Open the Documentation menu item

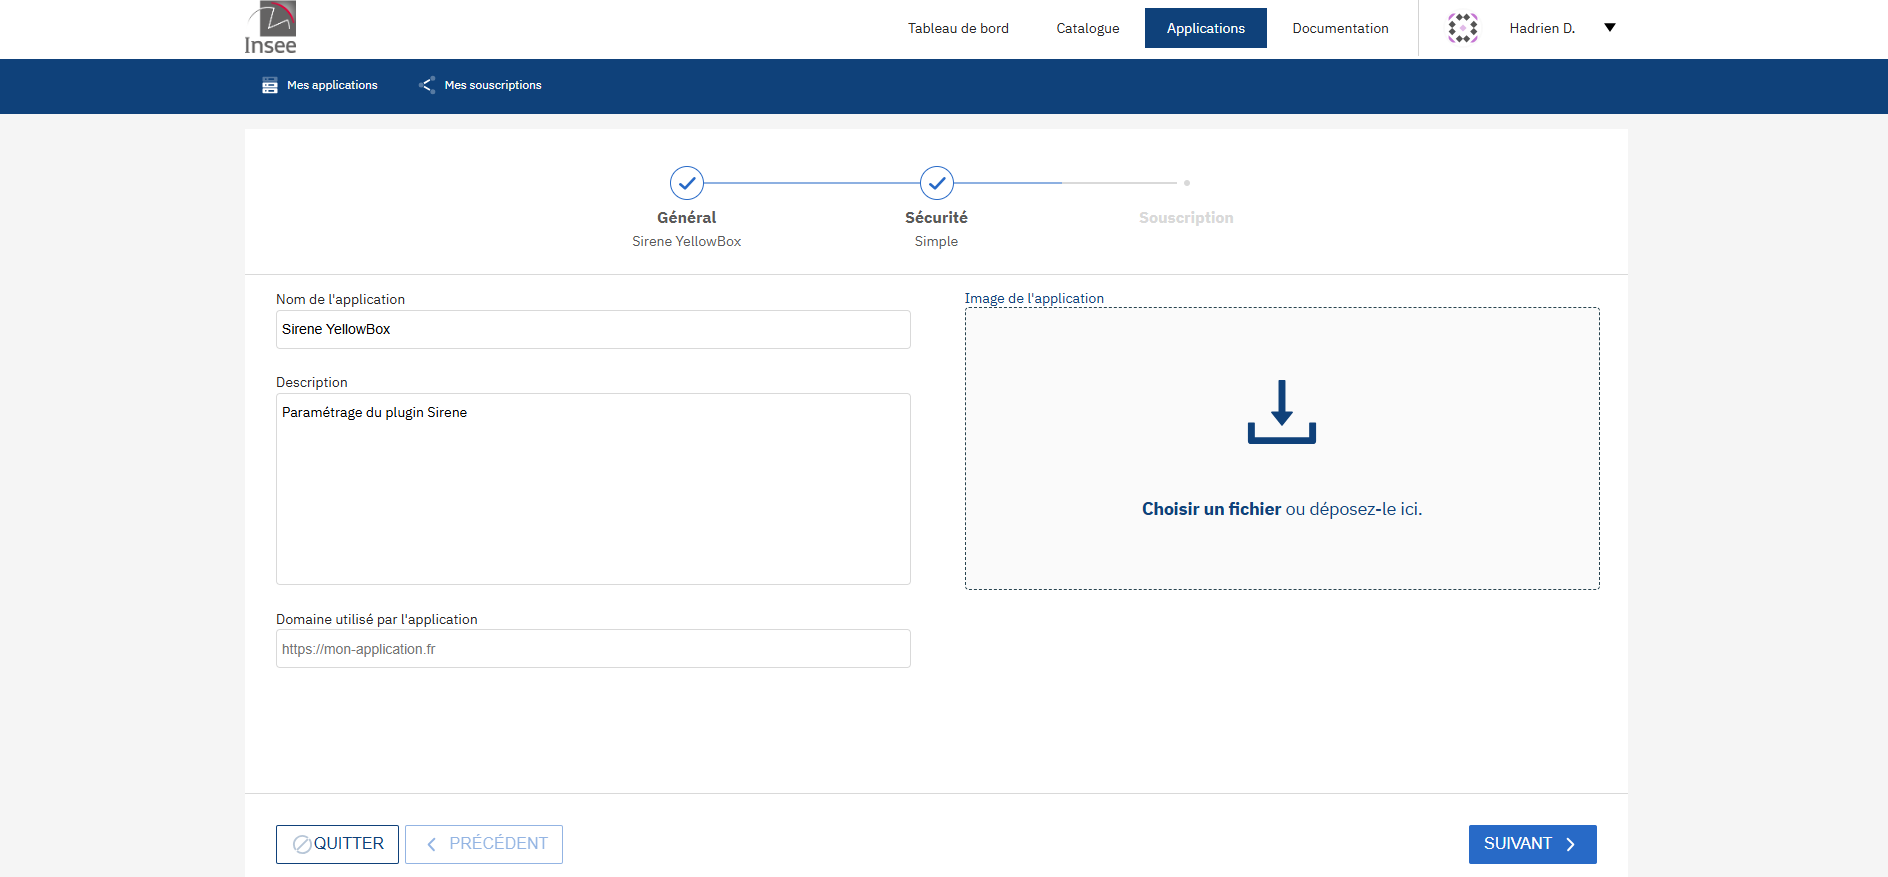[1340, 28]
